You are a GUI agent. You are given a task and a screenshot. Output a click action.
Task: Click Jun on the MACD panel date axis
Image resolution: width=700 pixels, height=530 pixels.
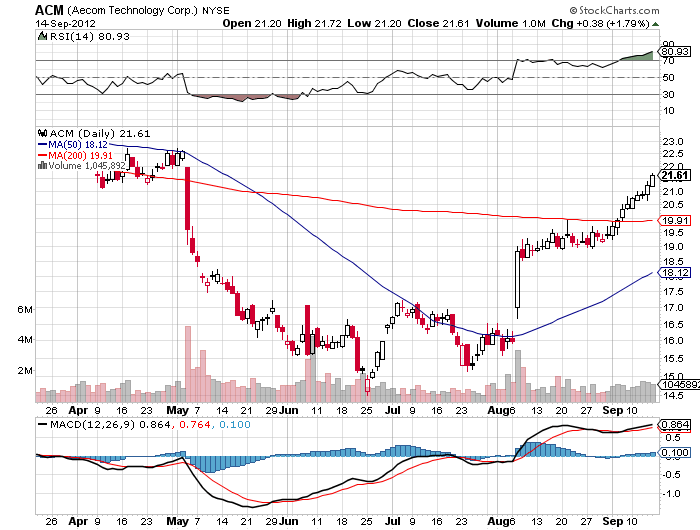[x=288, y=522]
